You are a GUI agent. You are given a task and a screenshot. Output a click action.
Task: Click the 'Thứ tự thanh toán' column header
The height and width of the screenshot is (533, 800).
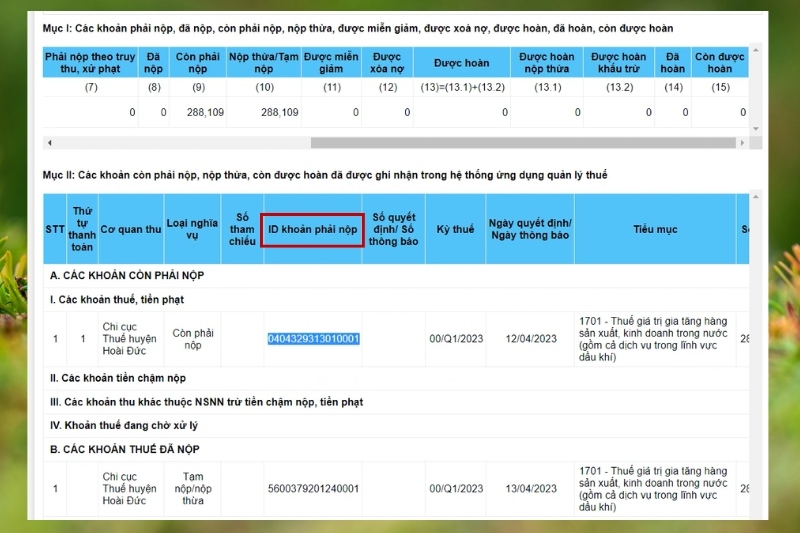coord(82,229)
